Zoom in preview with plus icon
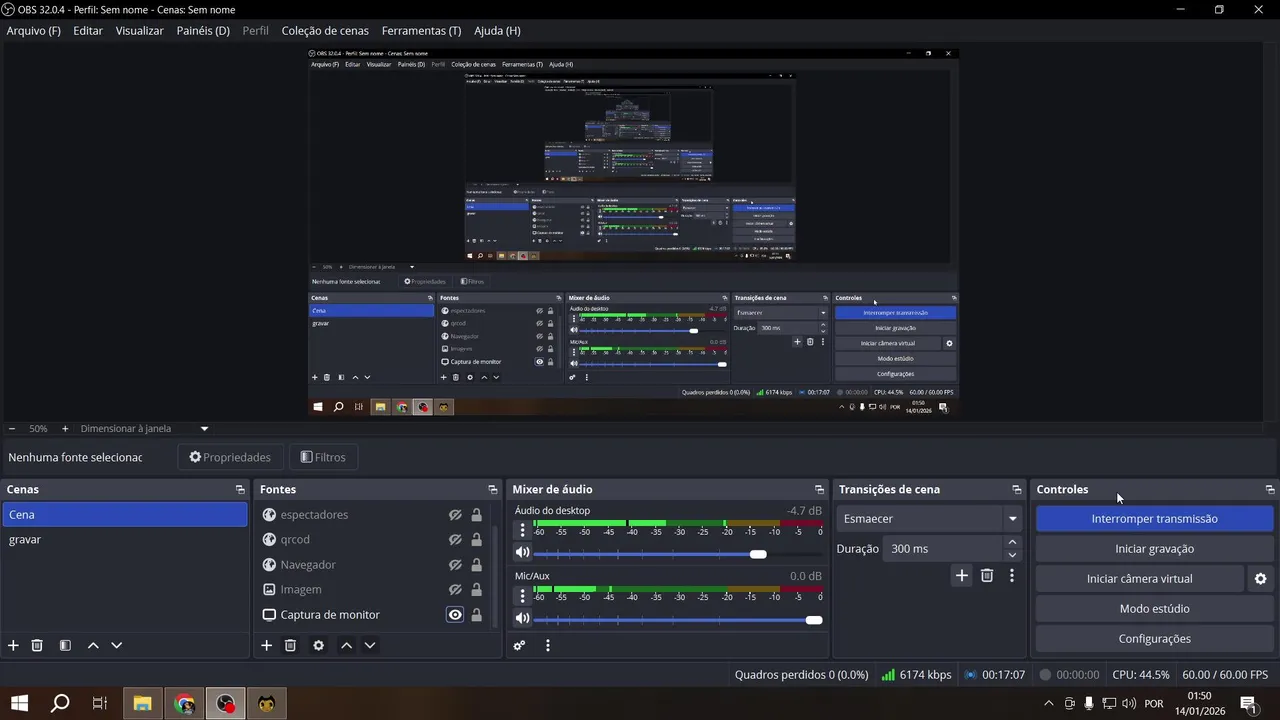 (65, 428)
